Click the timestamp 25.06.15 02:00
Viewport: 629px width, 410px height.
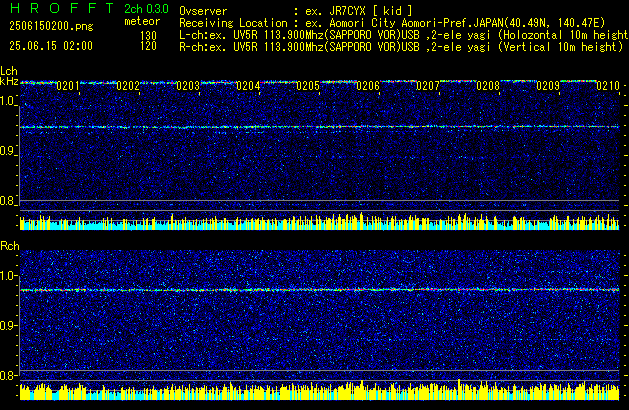click(x=51, y=46)
